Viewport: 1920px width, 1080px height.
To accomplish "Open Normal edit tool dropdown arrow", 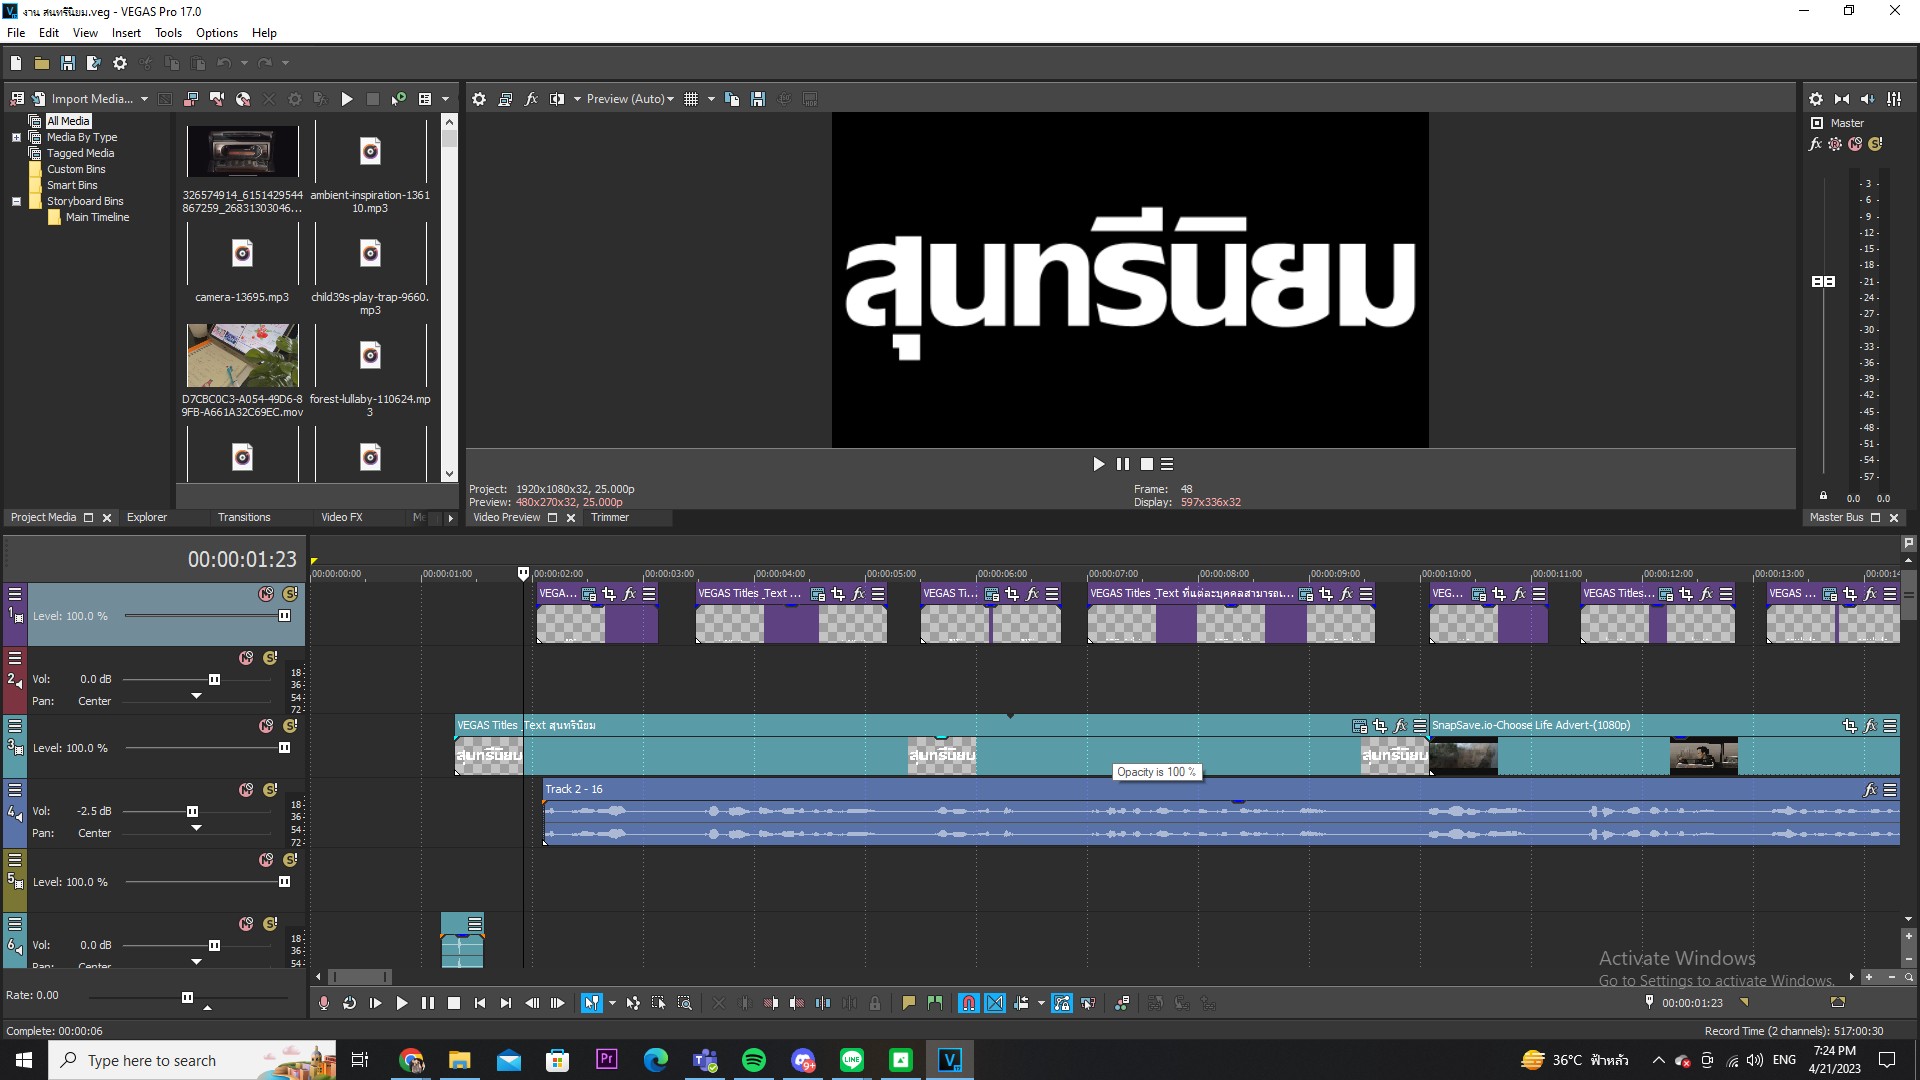I will (612, 1003).
